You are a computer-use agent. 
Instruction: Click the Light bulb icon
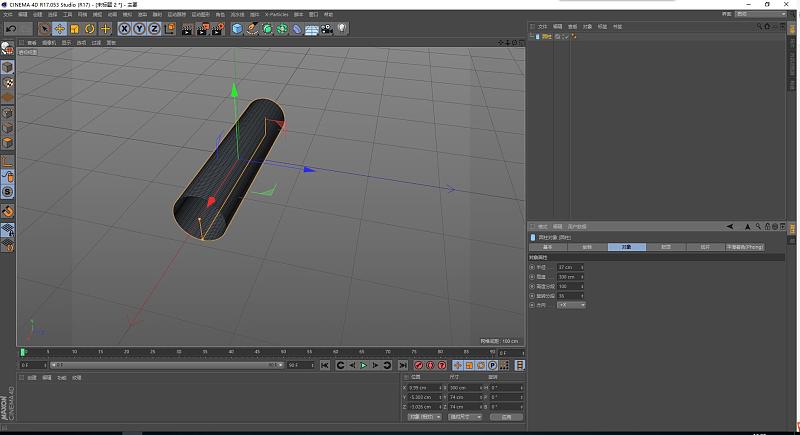[x=342, y=29]
